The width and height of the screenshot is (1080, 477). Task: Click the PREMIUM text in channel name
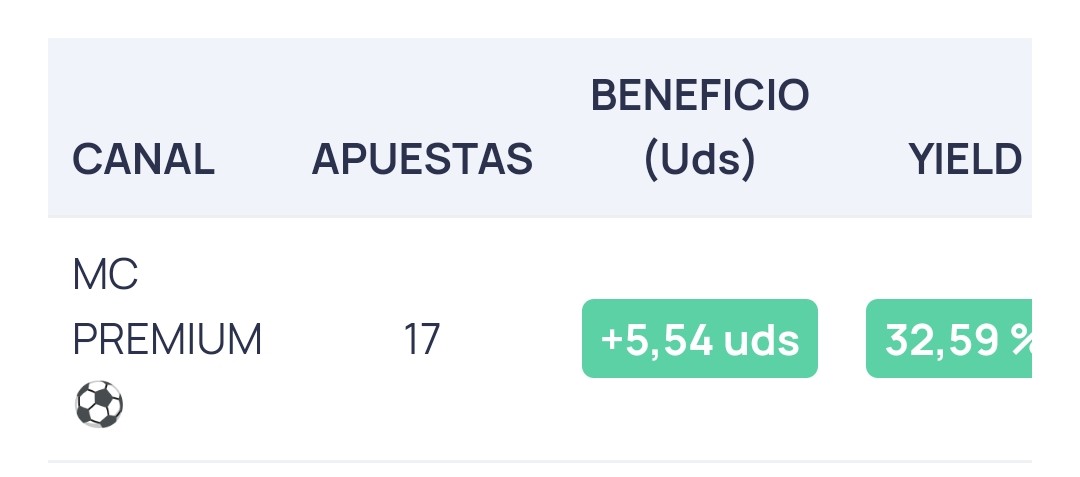click(167, 339)
